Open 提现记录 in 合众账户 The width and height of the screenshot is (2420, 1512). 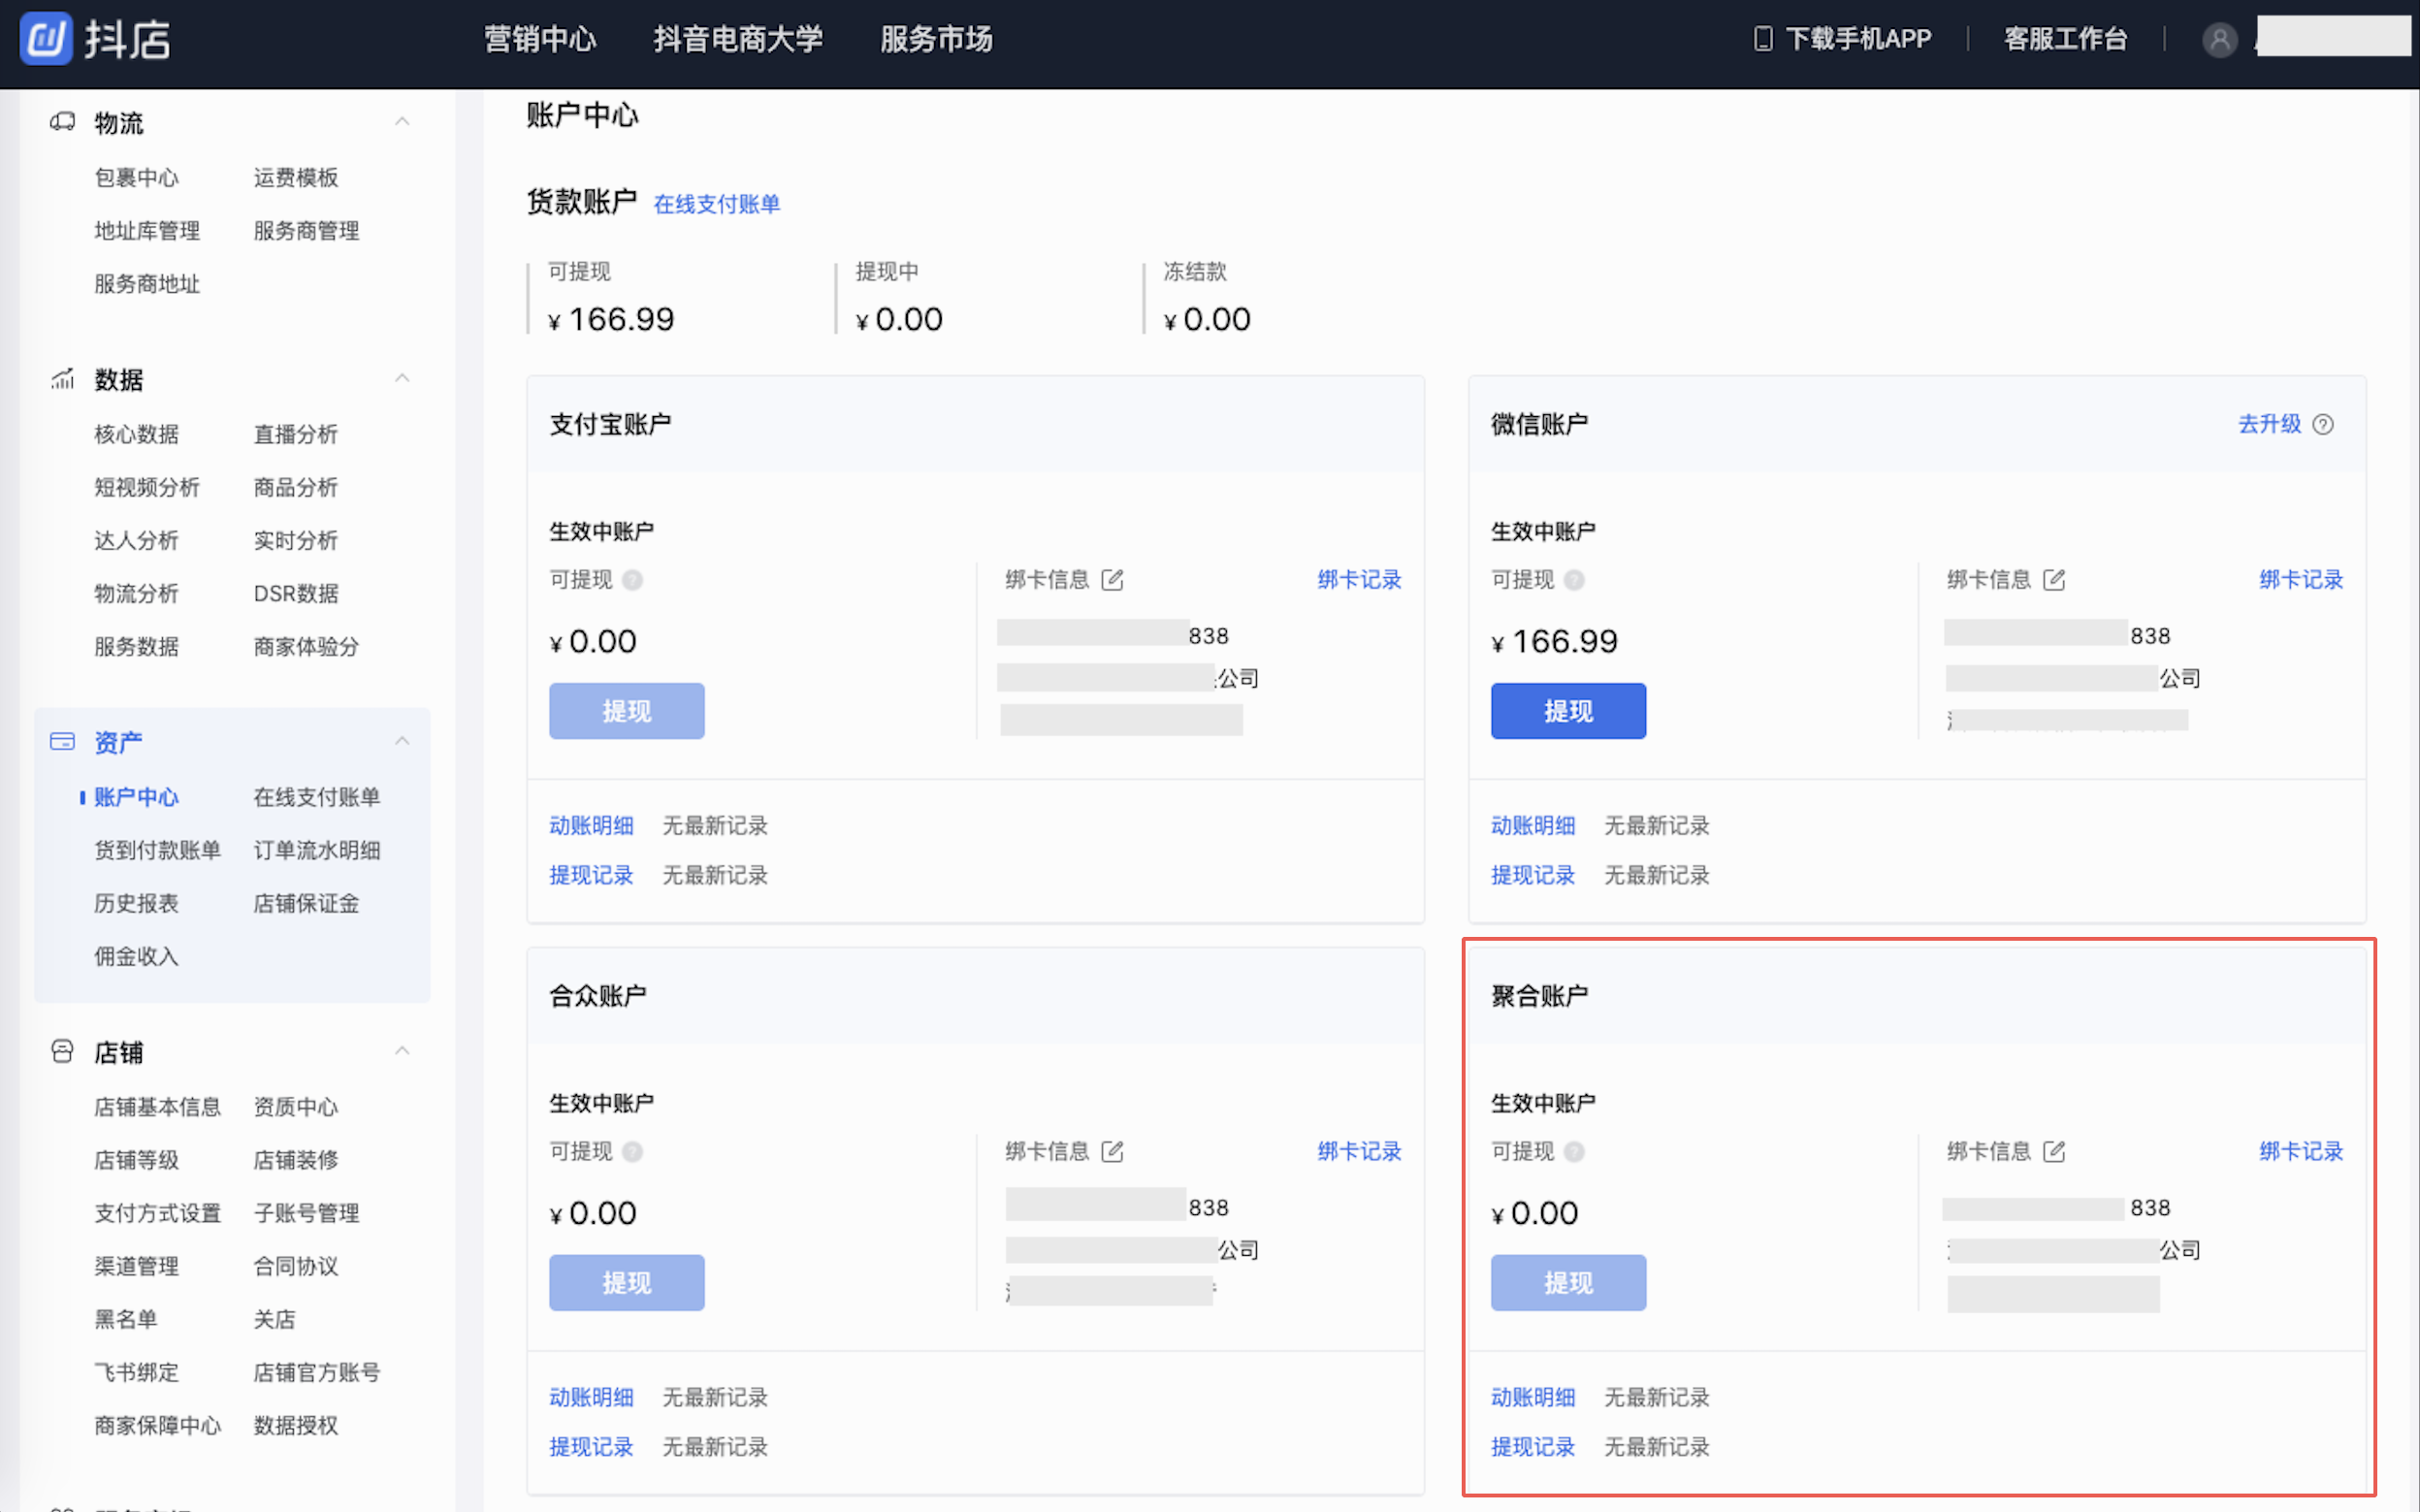pyautogui.click(x=591, y=1448)
